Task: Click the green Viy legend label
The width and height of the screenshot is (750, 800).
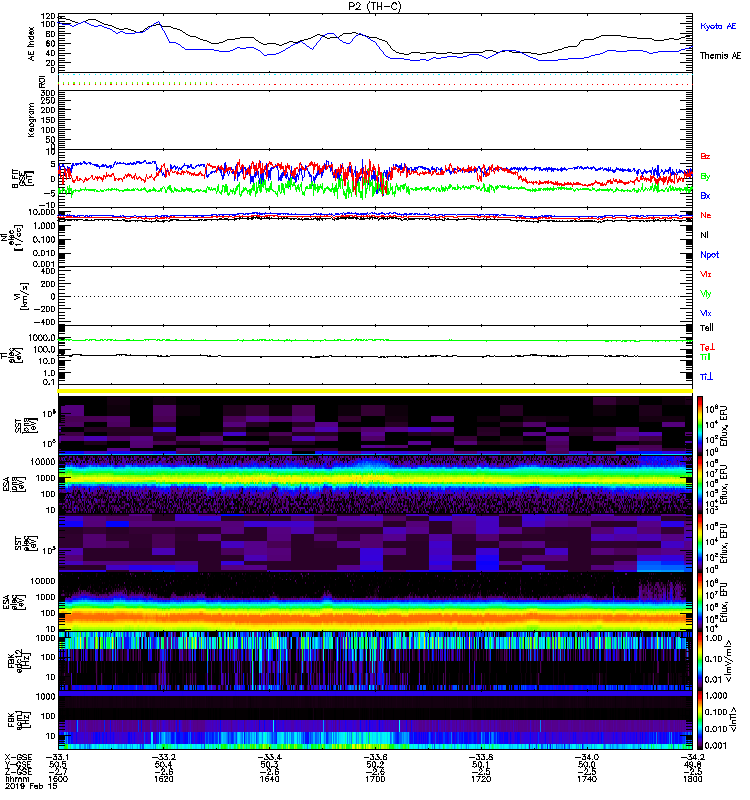Action: (x=705, y=294)
